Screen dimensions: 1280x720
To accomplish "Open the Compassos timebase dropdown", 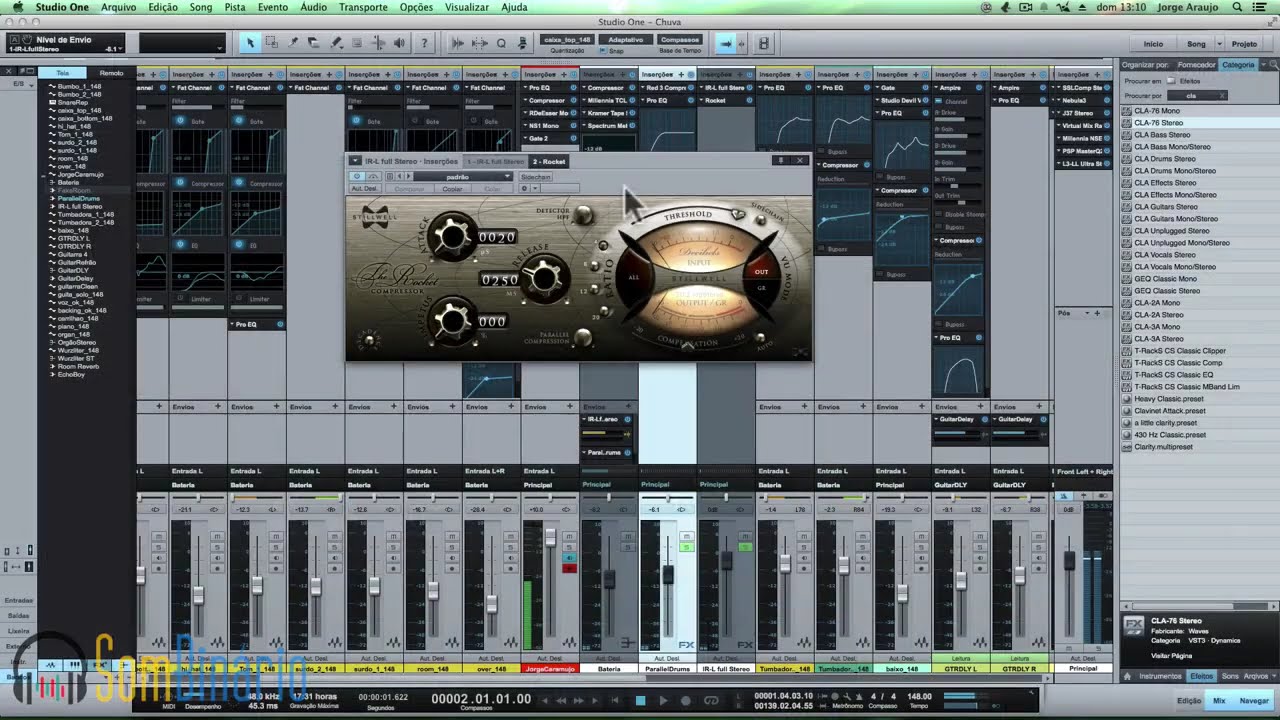I will [680, 40].
